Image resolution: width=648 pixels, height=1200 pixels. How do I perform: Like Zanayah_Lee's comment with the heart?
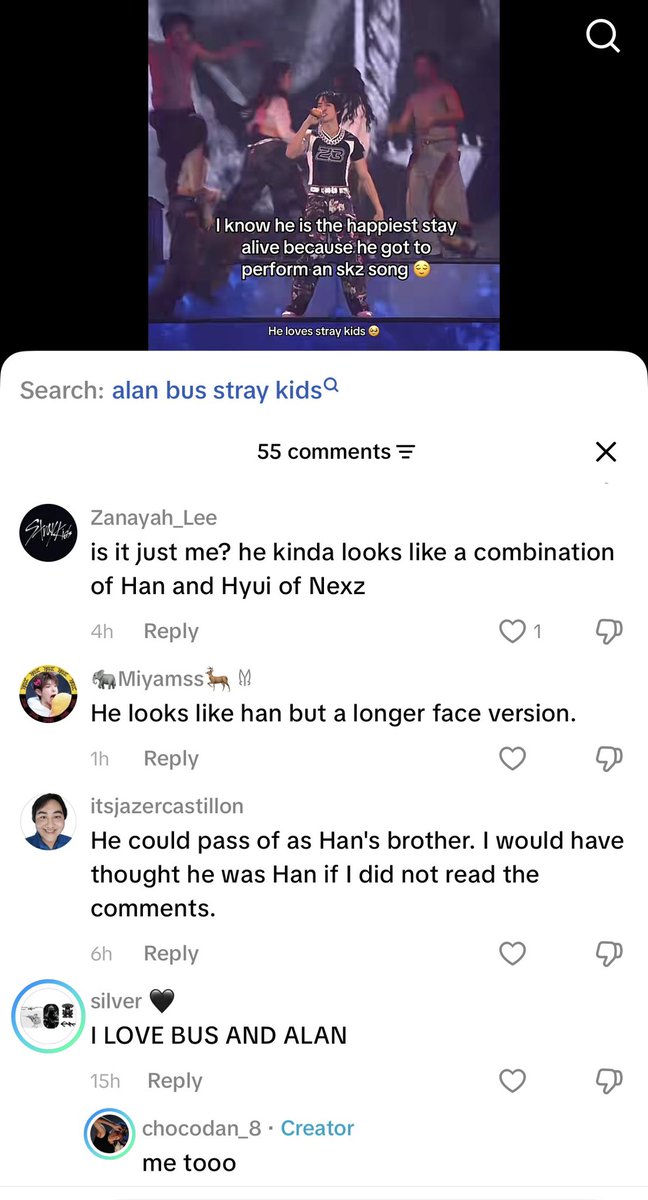pos(512,631)
